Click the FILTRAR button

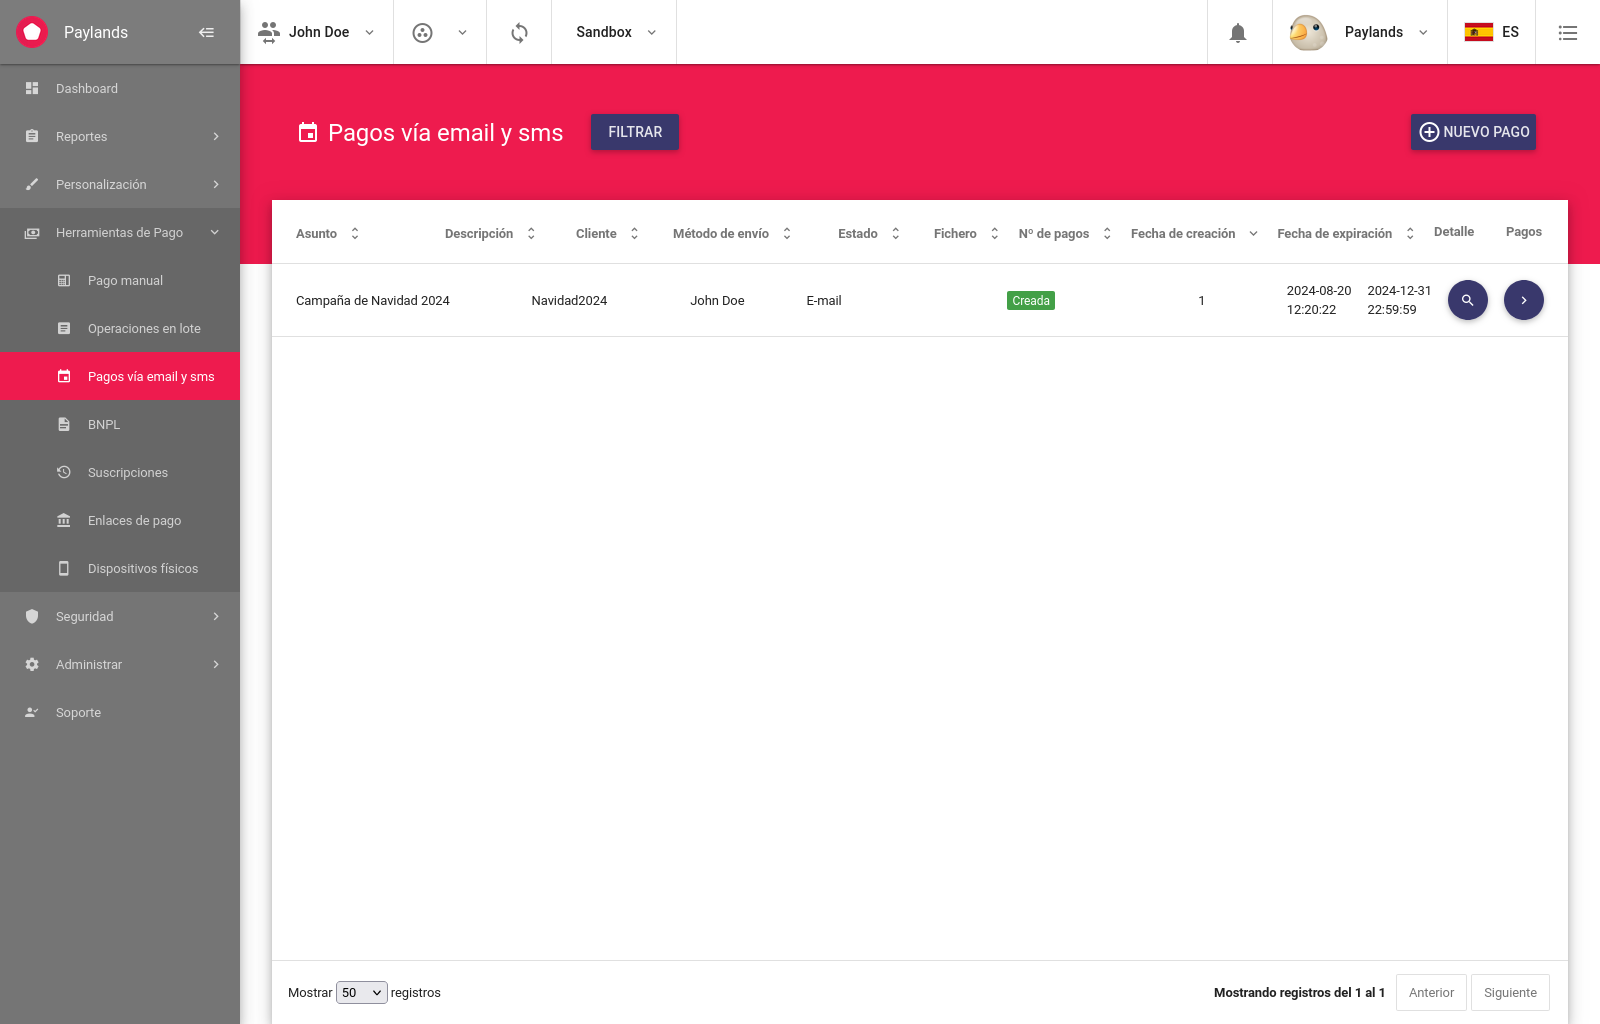[x=635, y=132]
